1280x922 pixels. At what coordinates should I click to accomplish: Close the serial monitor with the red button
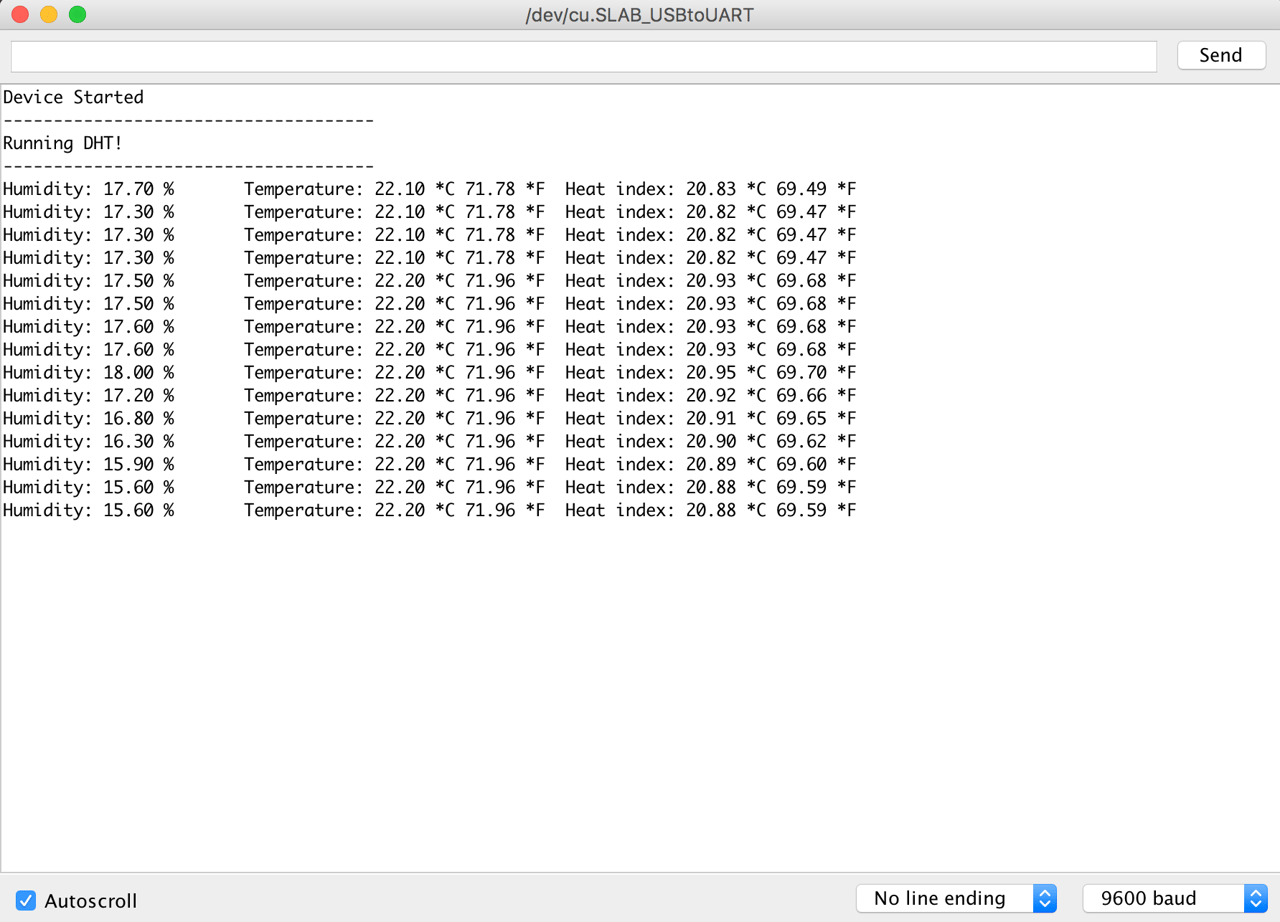19,15
